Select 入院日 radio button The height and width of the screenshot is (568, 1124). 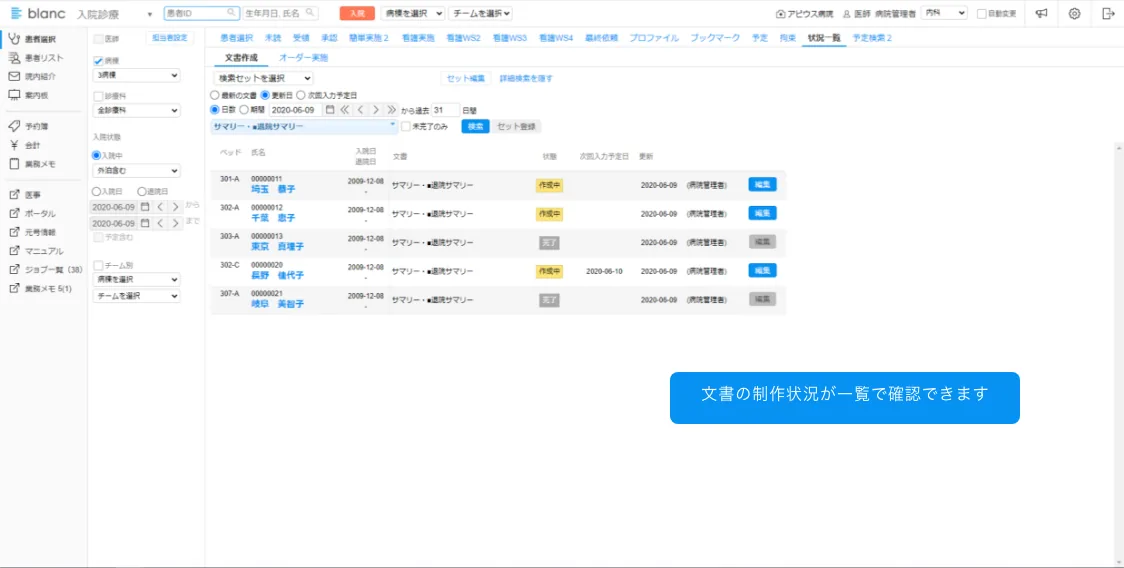pos(96,191)
